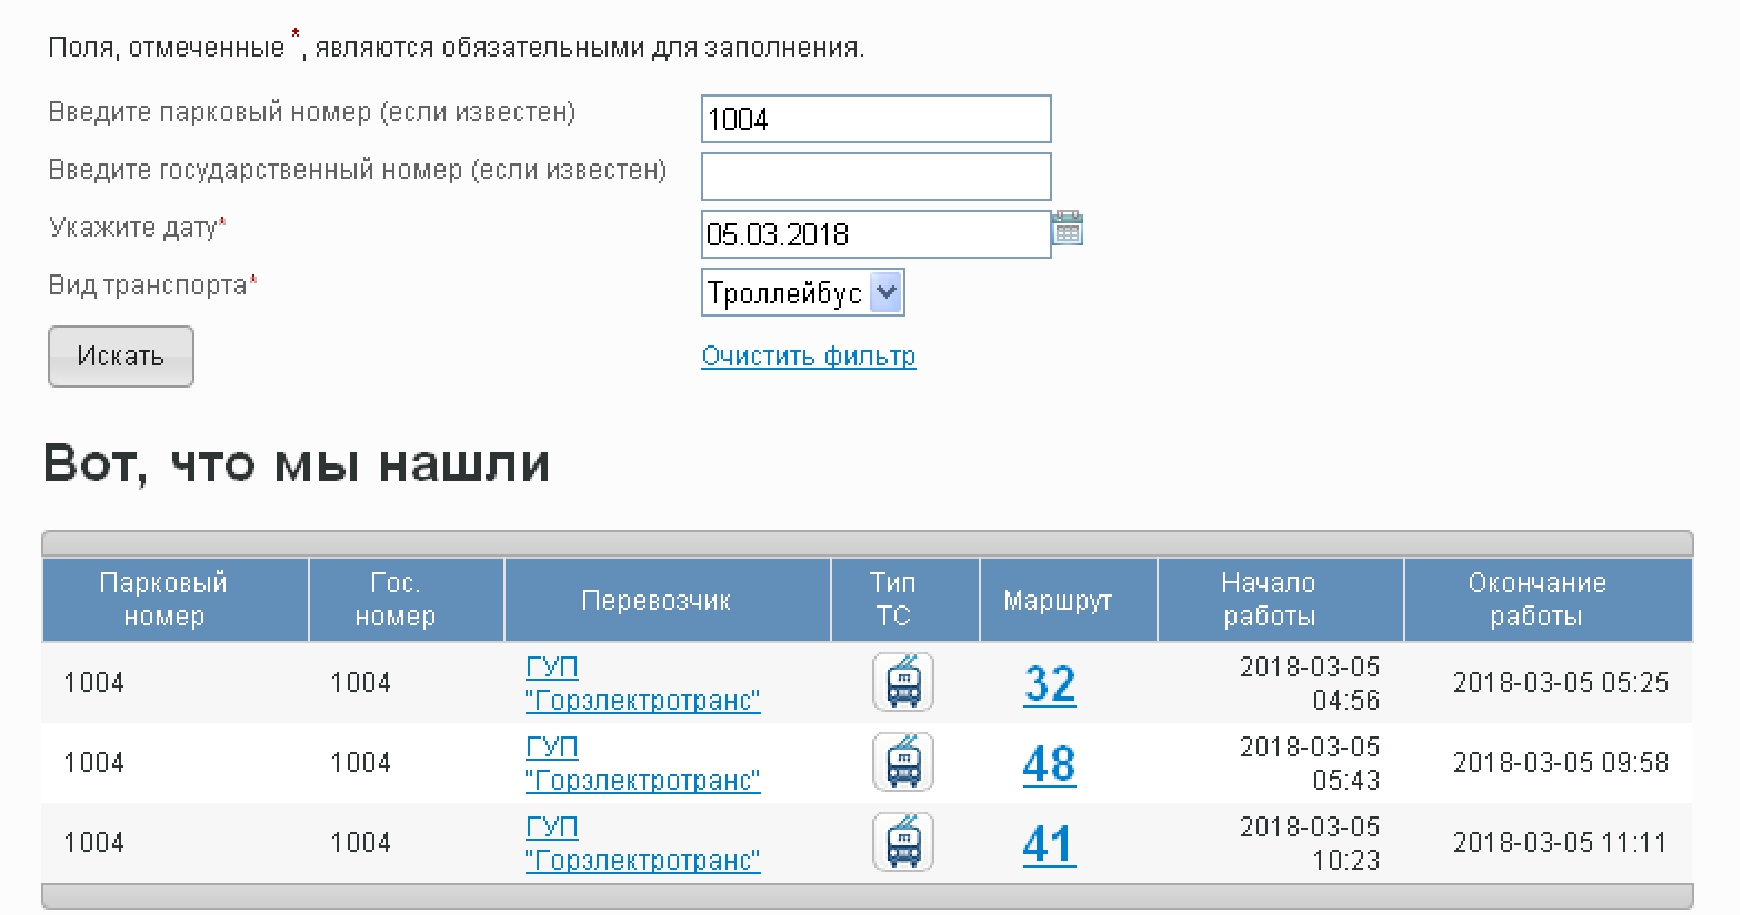
Task: Click trolleybus icon in route 48 row
Action: click(x=903, y=762)
